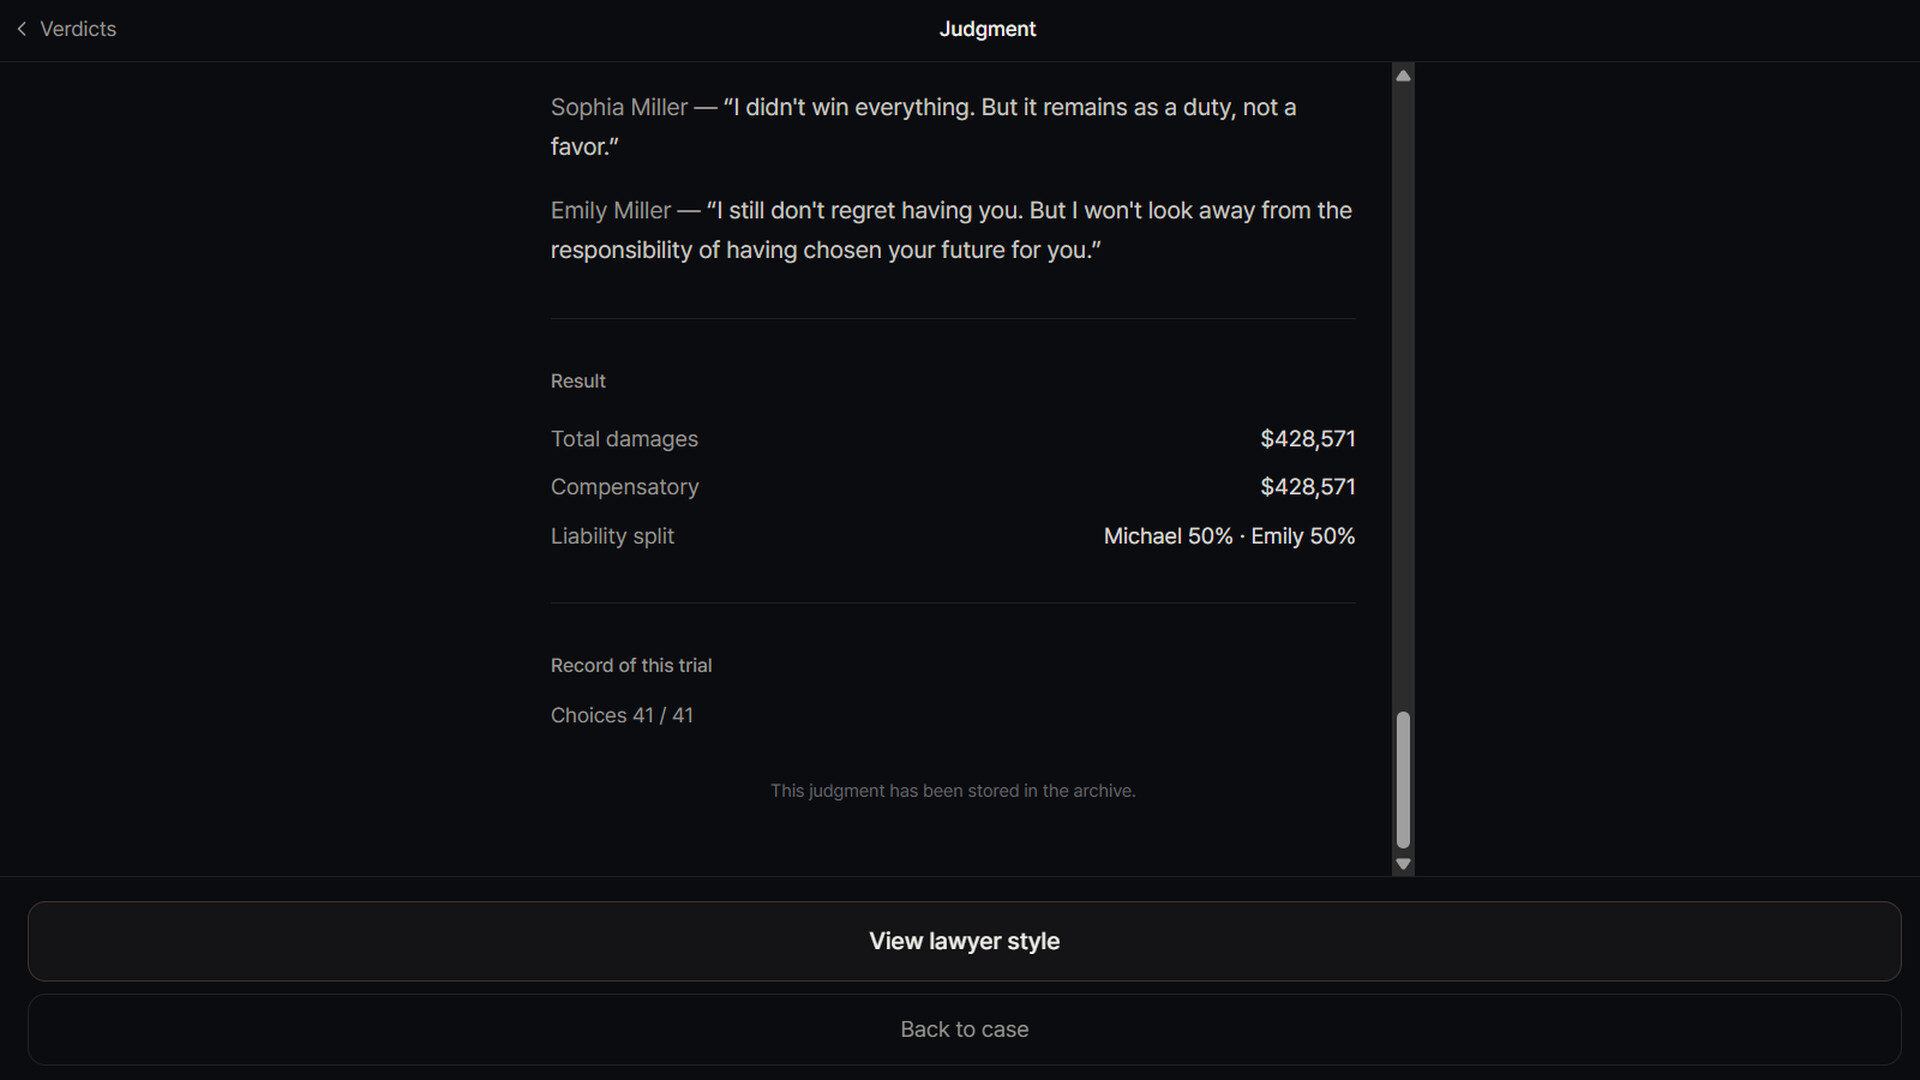Click the Judgment title
This screenshot has height=1080, width=1920.
(x=987, y=29)
